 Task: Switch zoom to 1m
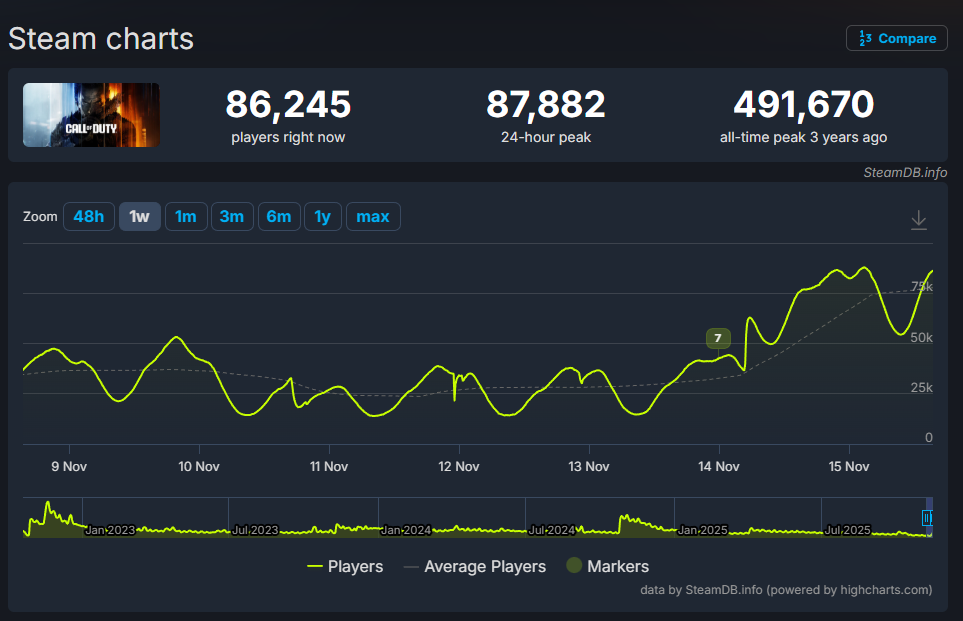tap(186, 217)
